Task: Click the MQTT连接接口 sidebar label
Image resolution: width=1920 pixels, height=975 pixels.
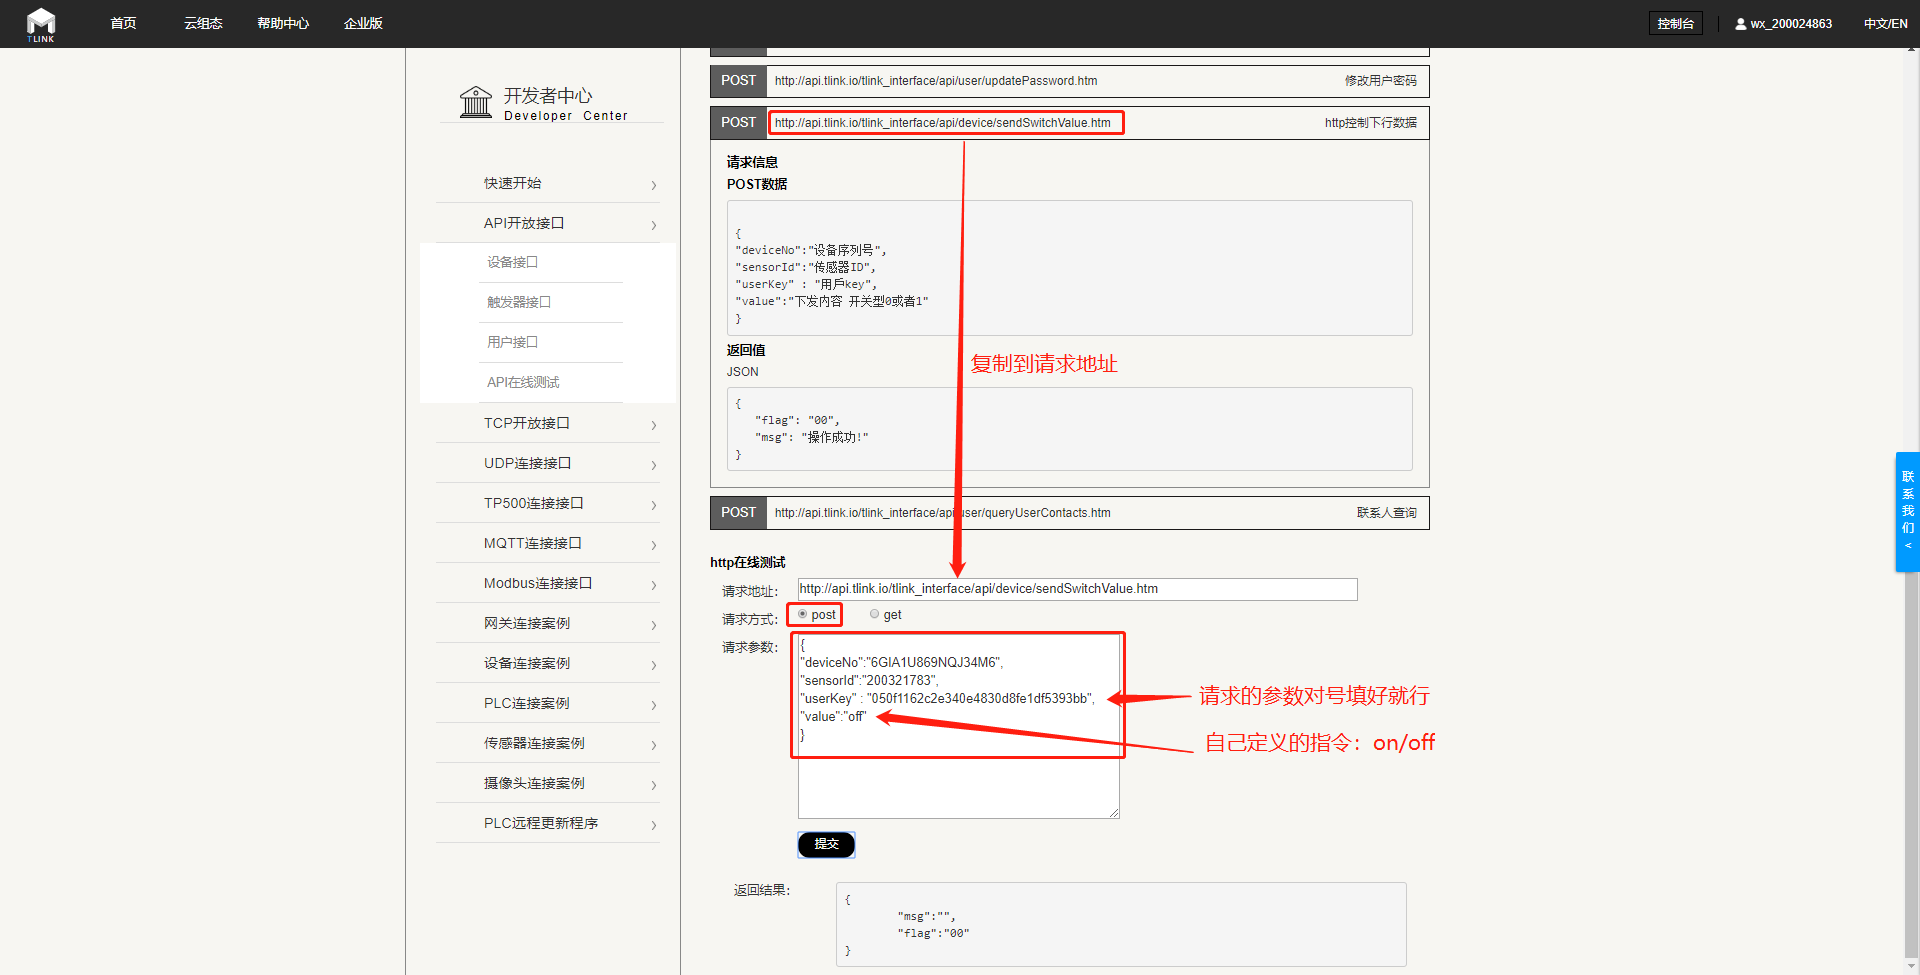Action: point(533,543)
